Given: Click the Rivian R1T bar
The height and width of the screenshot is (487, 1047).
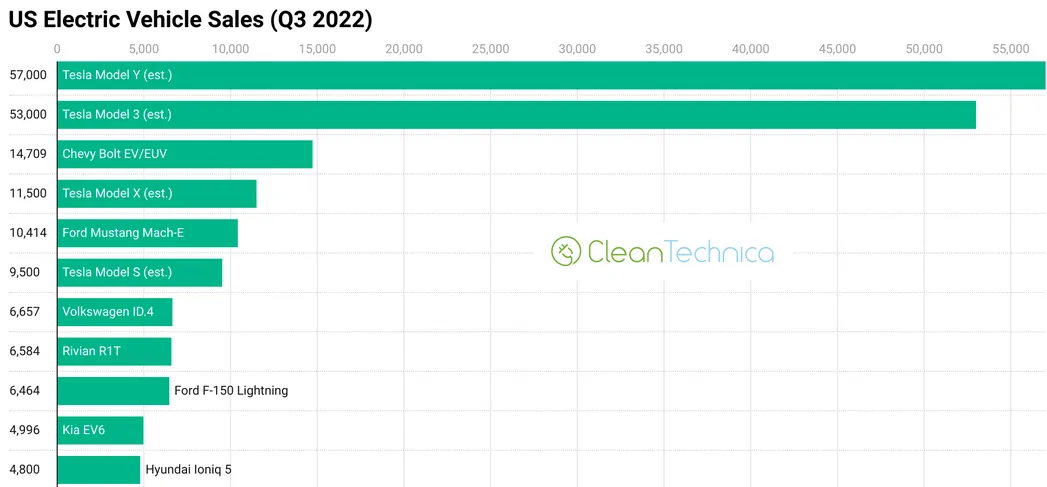Looking at the screenshot, I should pos(114,351).
